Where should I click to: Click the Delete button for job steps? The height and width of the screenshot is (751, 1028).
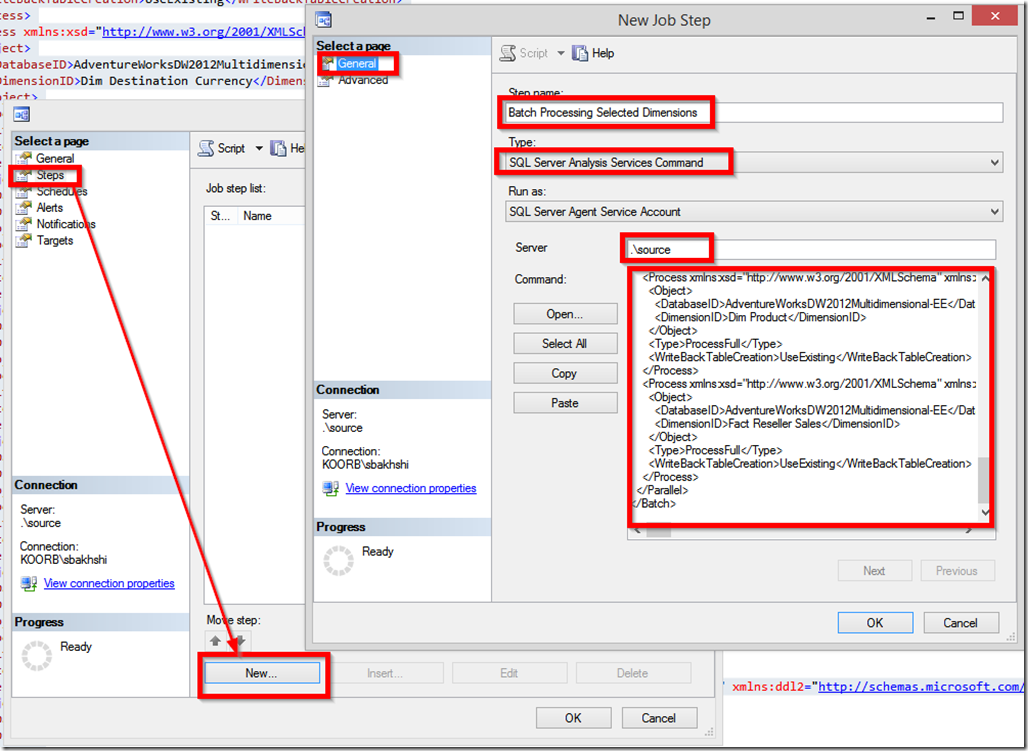click(633, 673)
